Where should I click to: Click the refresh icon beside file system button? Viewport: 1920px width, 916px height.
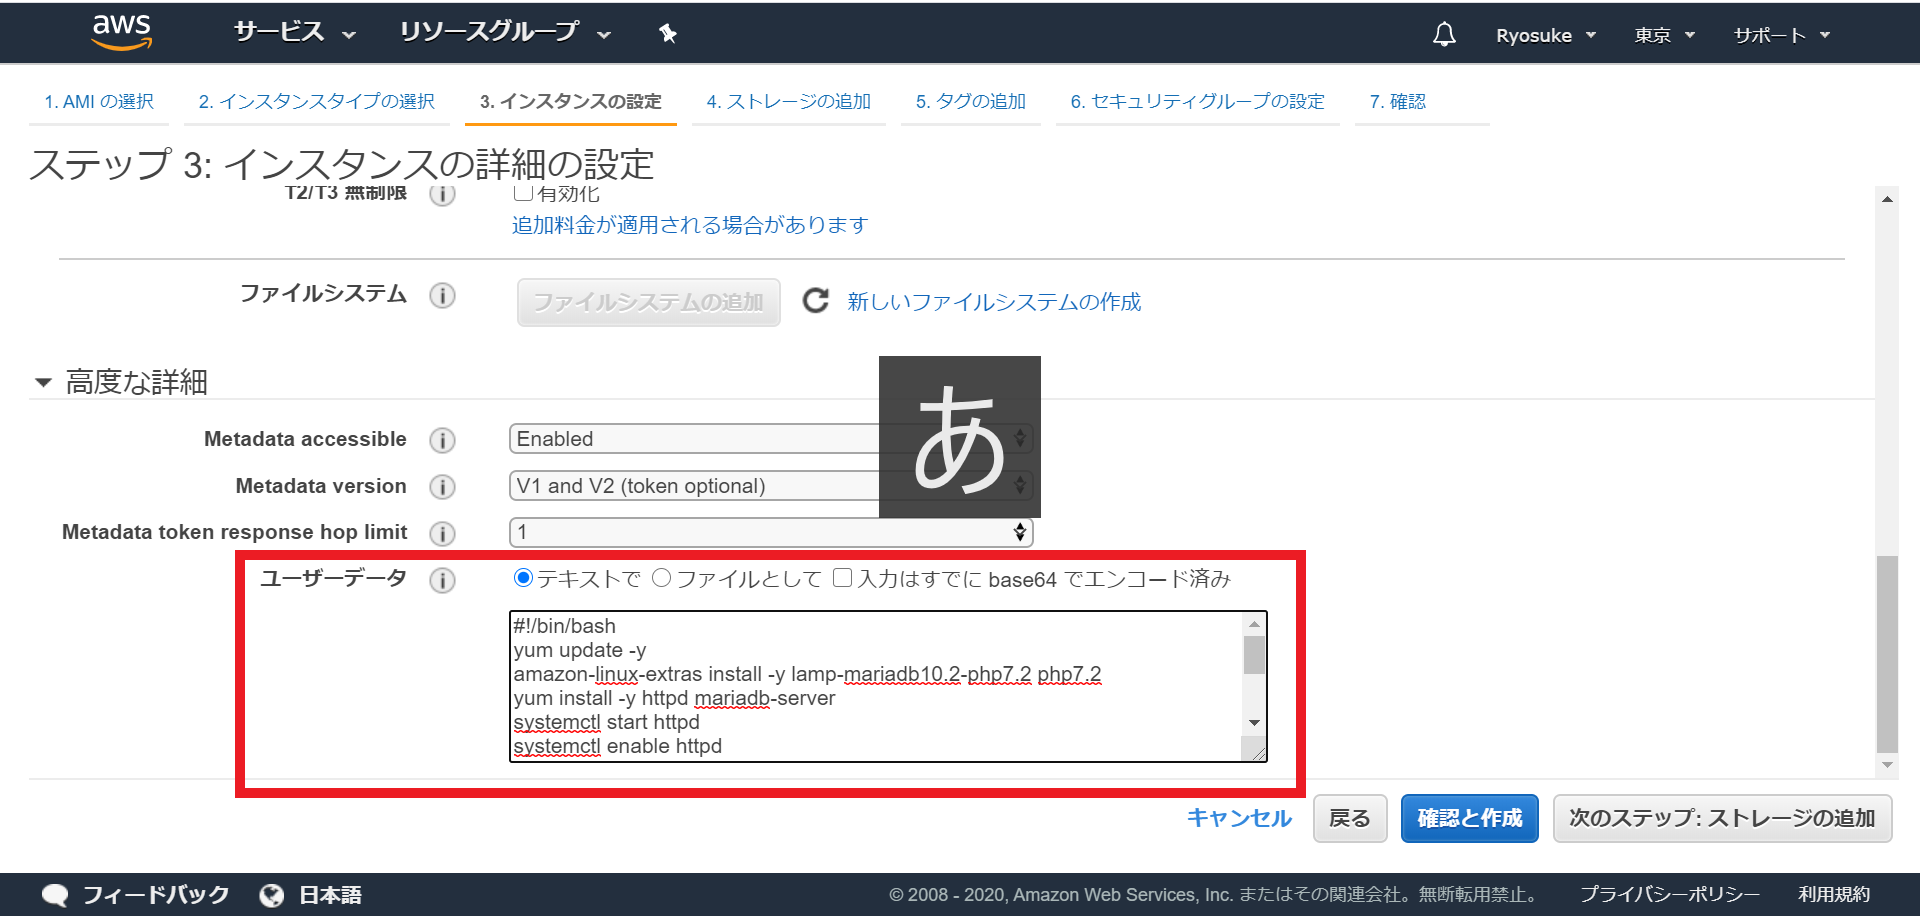tap(816, 301)
